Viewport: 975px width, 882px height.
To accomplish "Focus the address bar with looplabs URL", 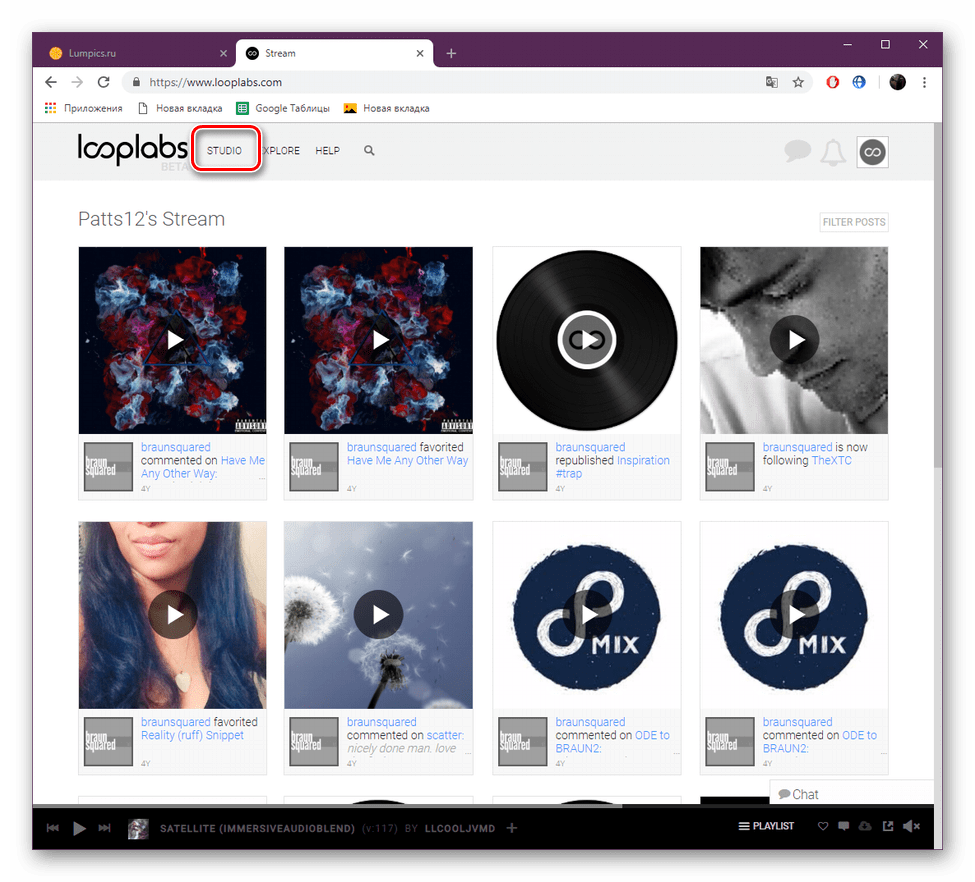I will [x=448, y=82].
